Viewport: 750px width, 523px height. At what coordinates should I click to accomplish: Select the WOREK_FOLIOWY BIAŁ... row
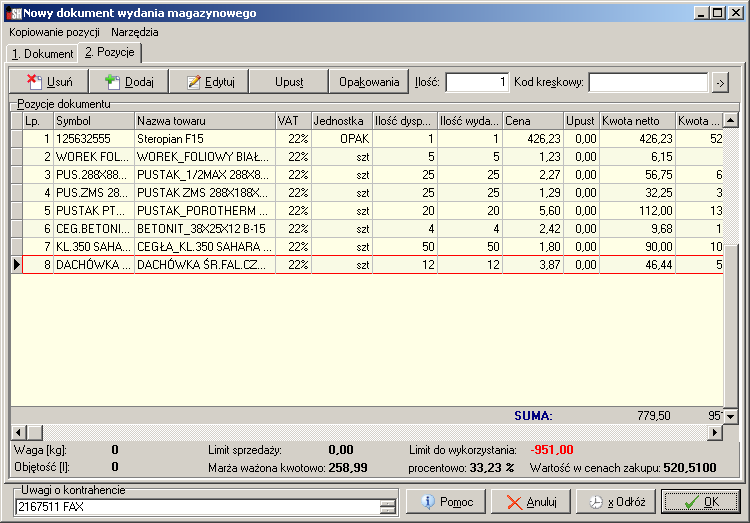click(x=367, y=157)
